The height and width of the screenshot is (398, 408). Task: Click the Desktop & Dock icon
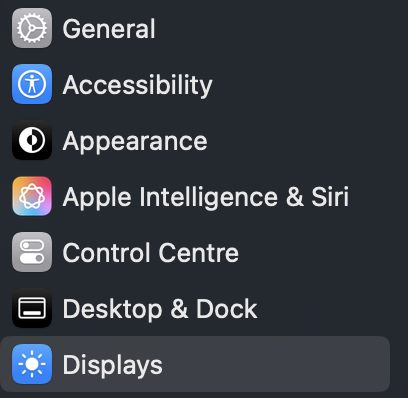(32, 308)
